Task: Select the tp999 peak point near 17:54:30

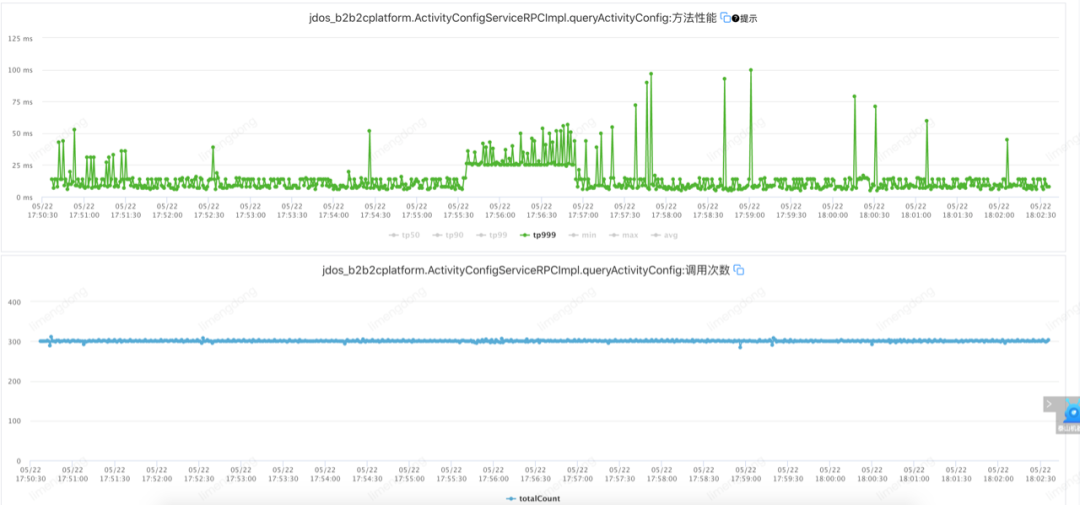Action: coord(369,131)
